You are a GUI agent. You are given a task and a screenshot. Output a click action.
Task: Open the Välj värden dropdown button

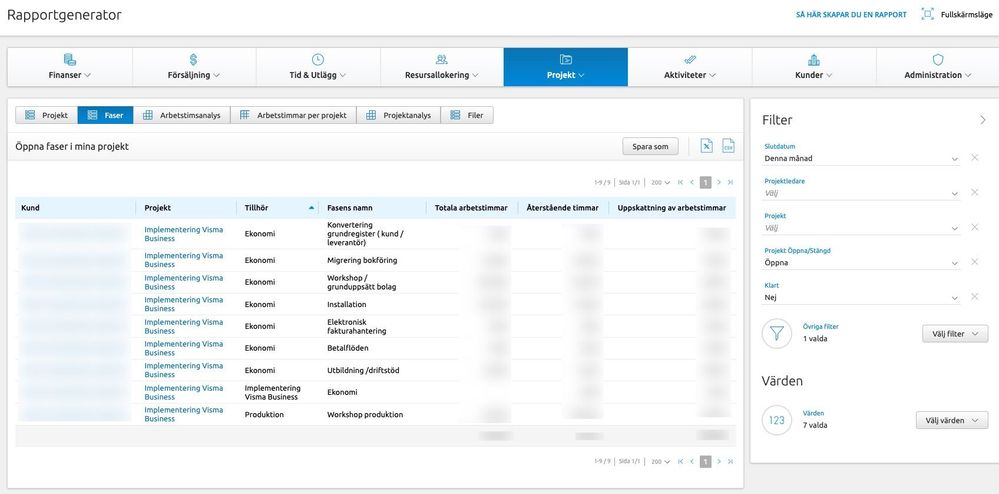coord(952,421)
